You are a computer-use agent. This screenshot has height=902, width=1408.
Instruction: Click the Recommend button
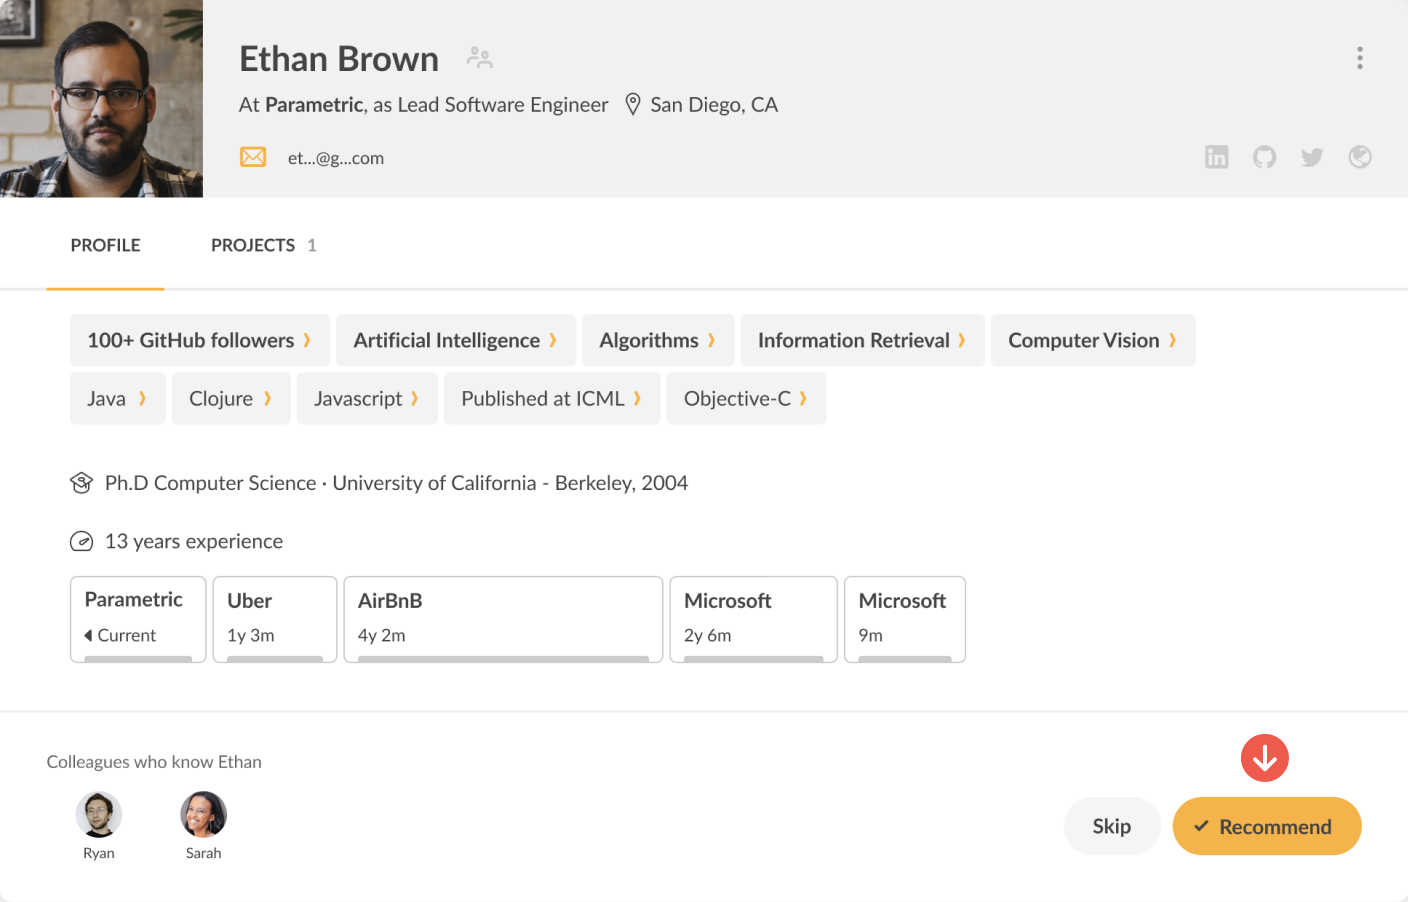1267,826
